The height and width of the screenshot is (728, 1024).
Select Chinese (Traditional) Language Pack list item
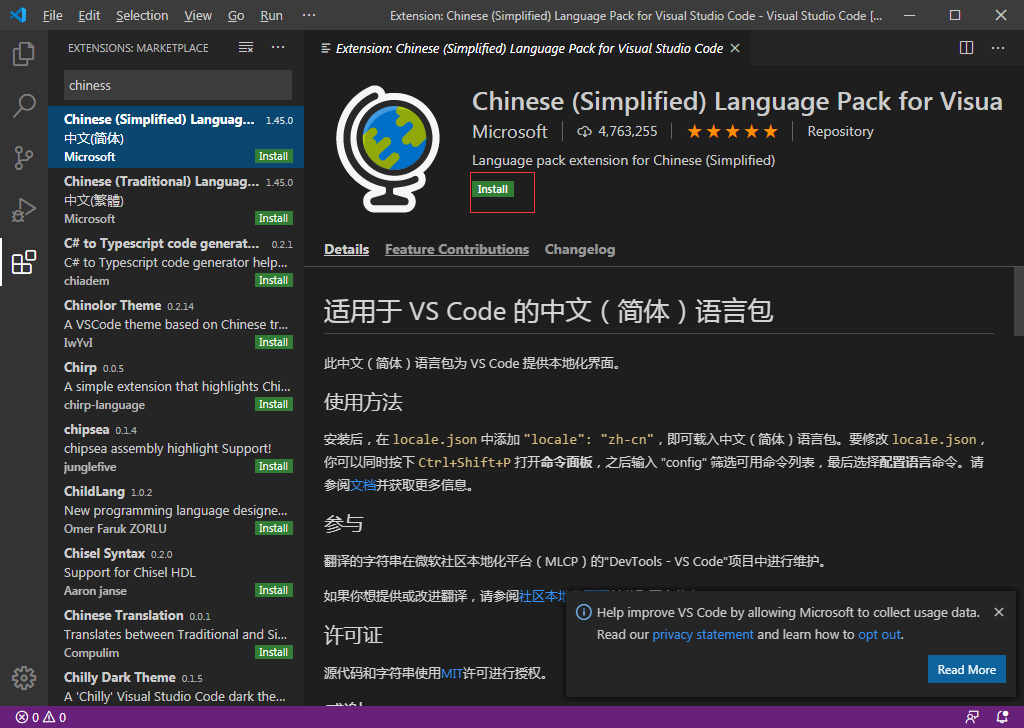pos(176,199)
